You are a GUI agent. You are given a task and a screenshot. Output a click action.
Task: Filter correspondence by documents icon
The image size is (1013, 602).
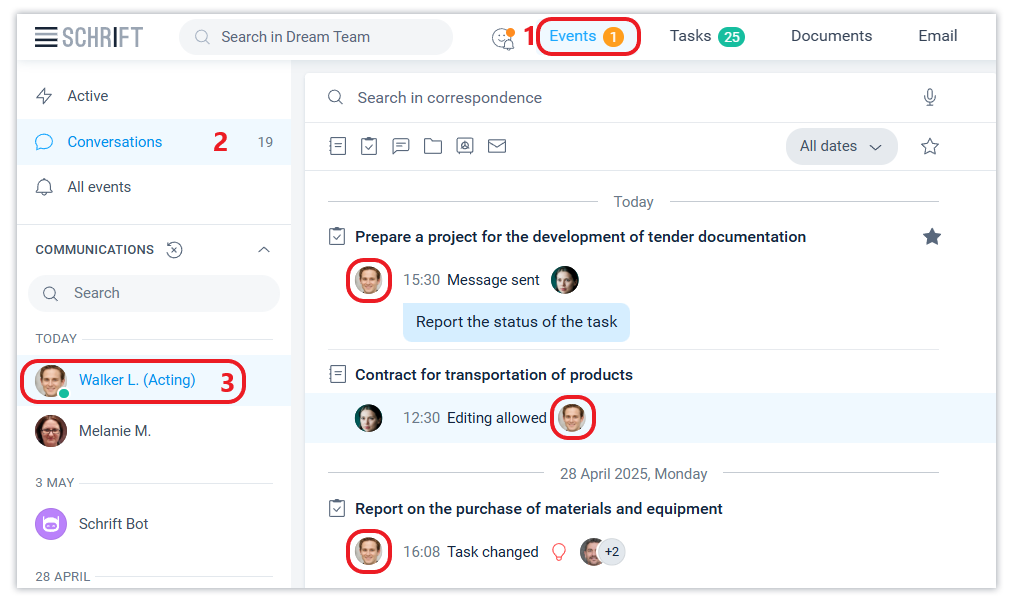click(x=338, y=146)
